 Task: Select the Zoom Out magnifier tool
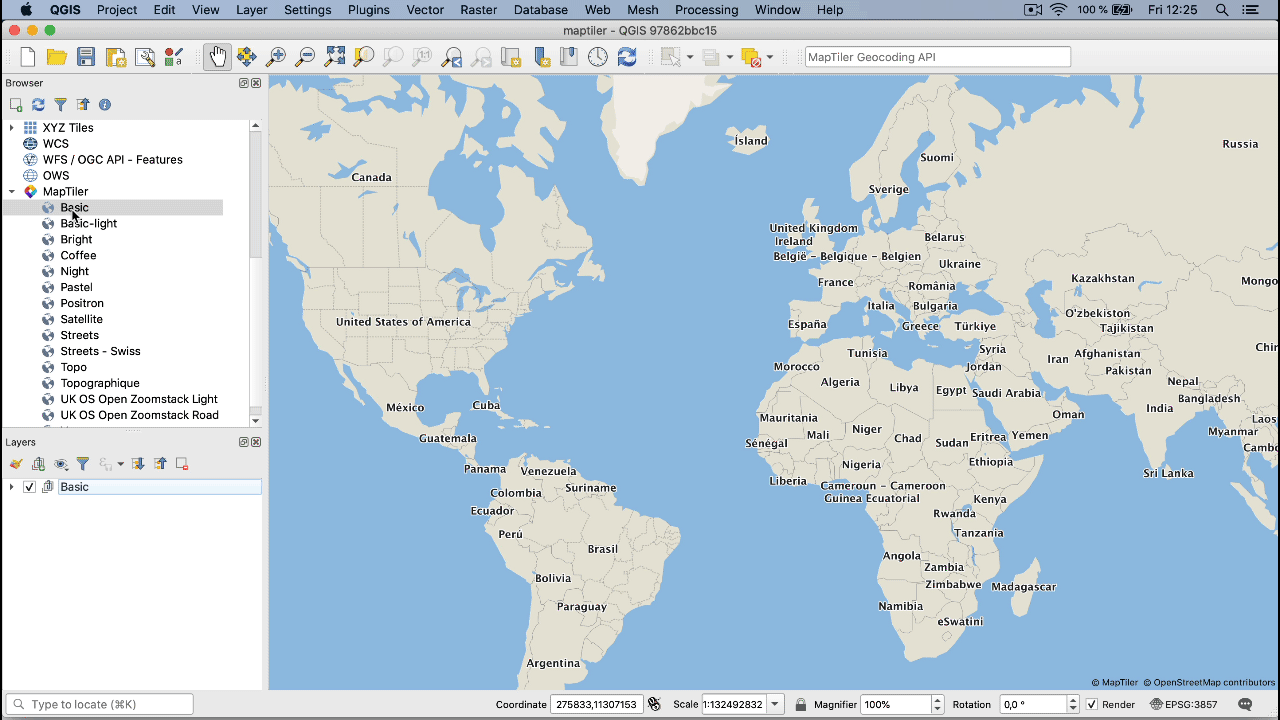[x=305, y=57]
